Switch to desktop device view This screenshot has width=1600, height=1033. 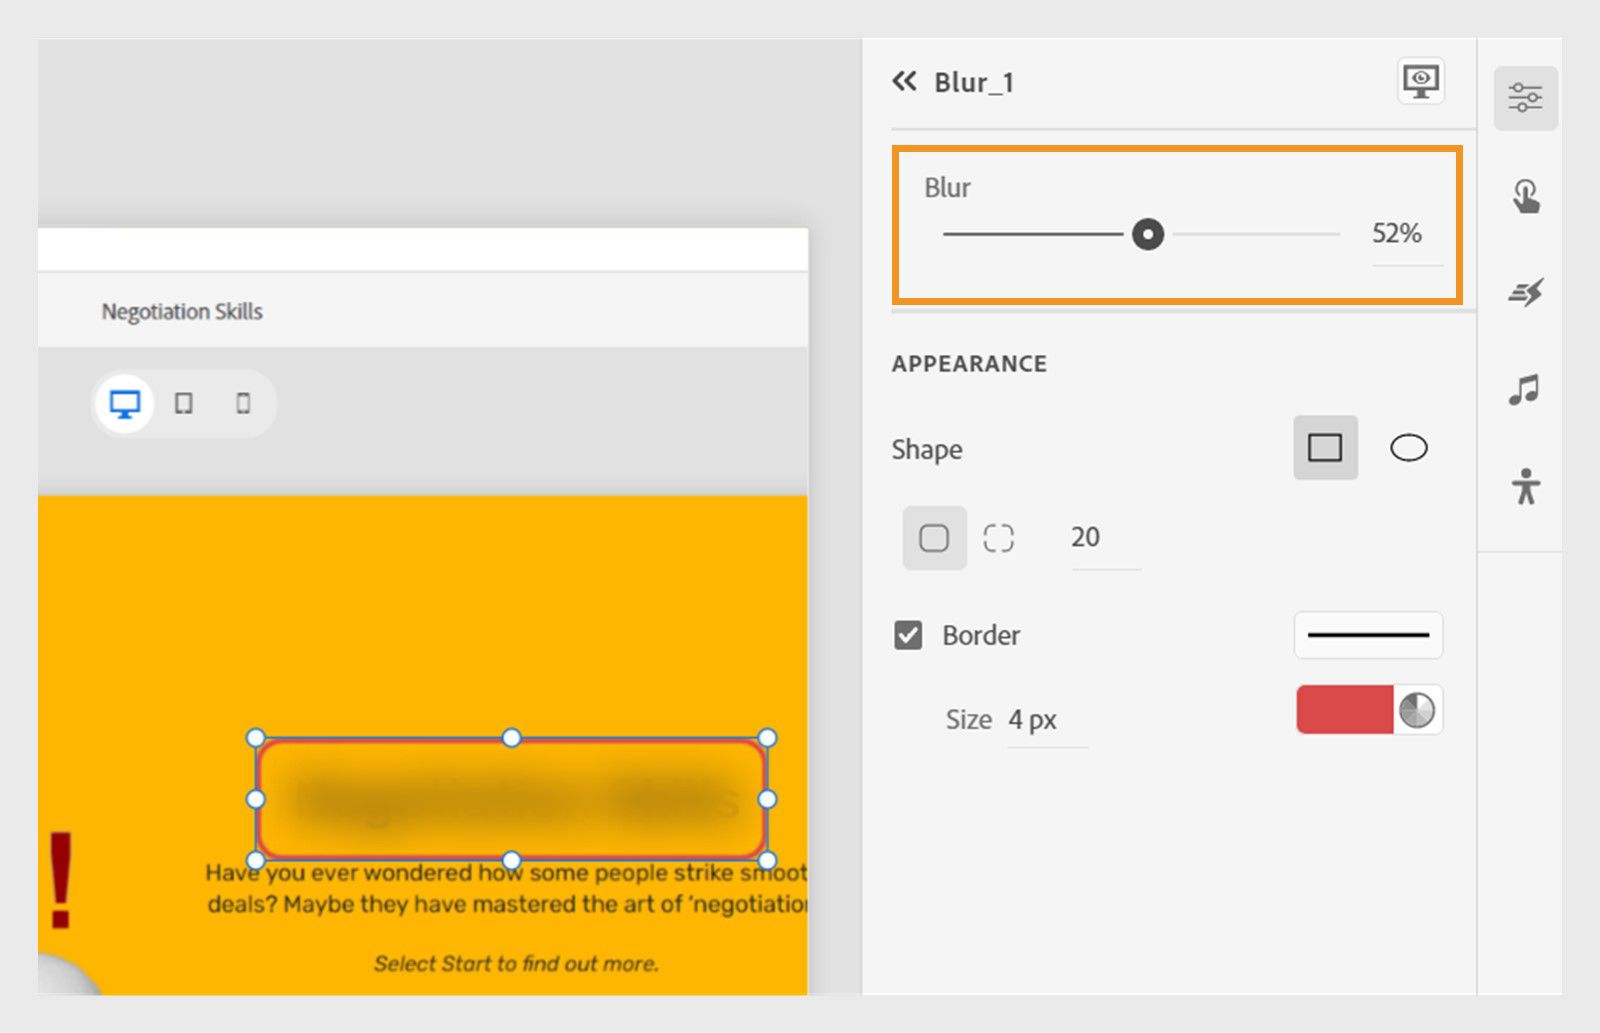click(x=125, y=404)
